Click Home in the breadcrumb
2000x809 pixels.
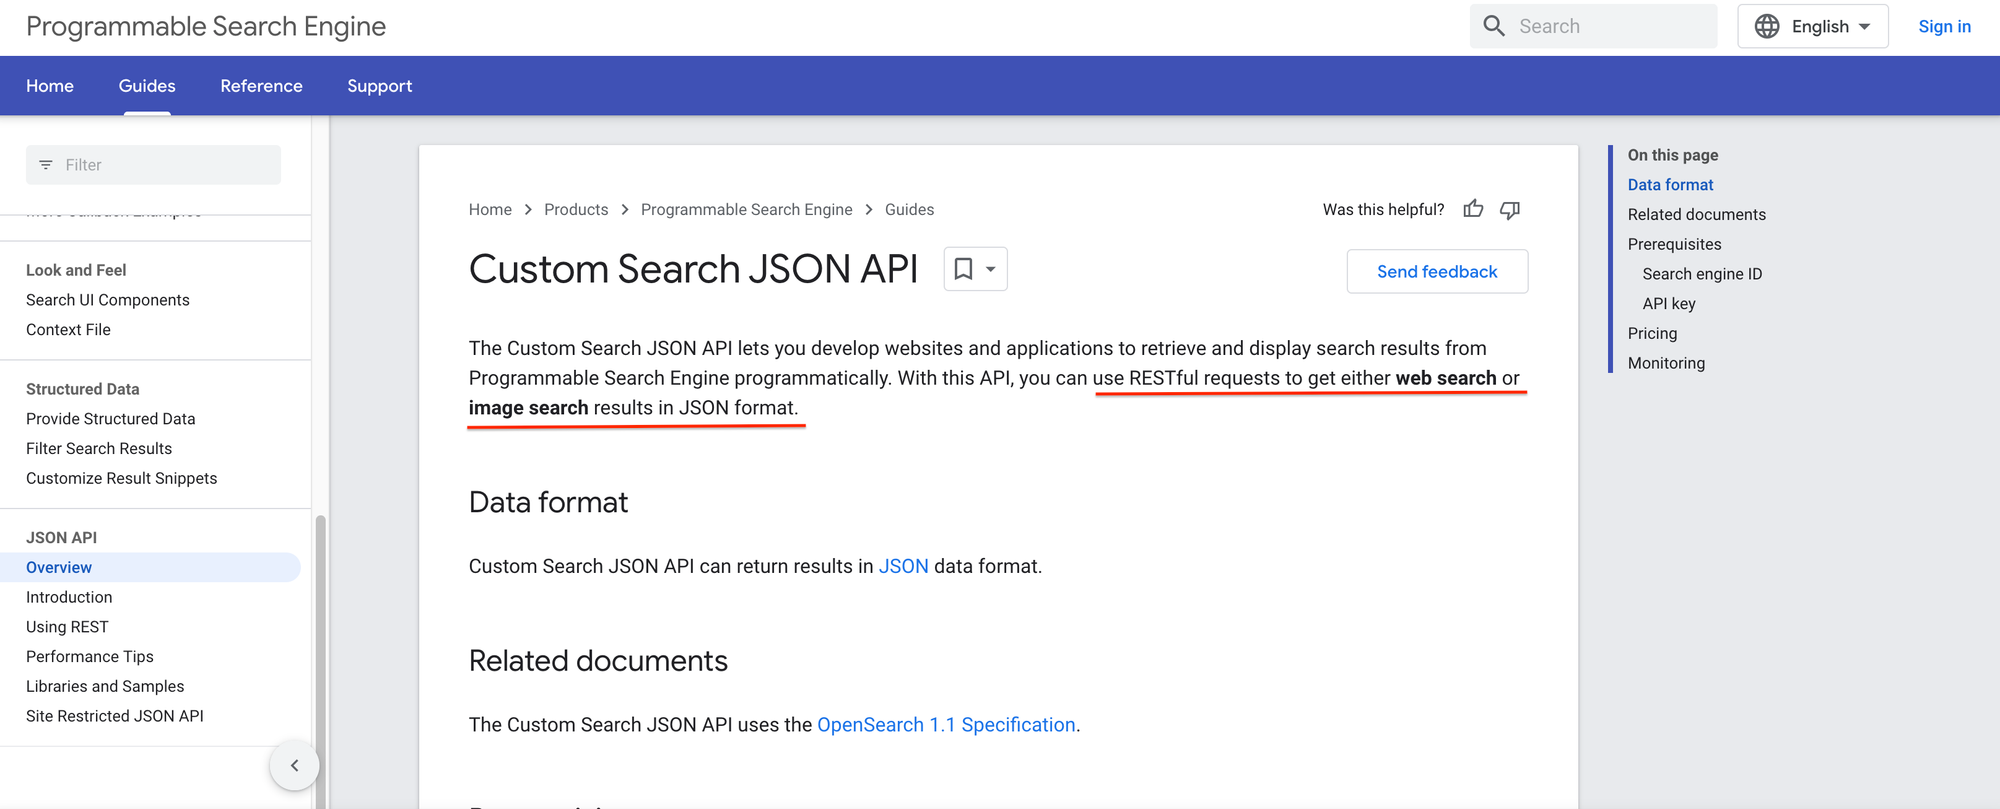[490, 209]
